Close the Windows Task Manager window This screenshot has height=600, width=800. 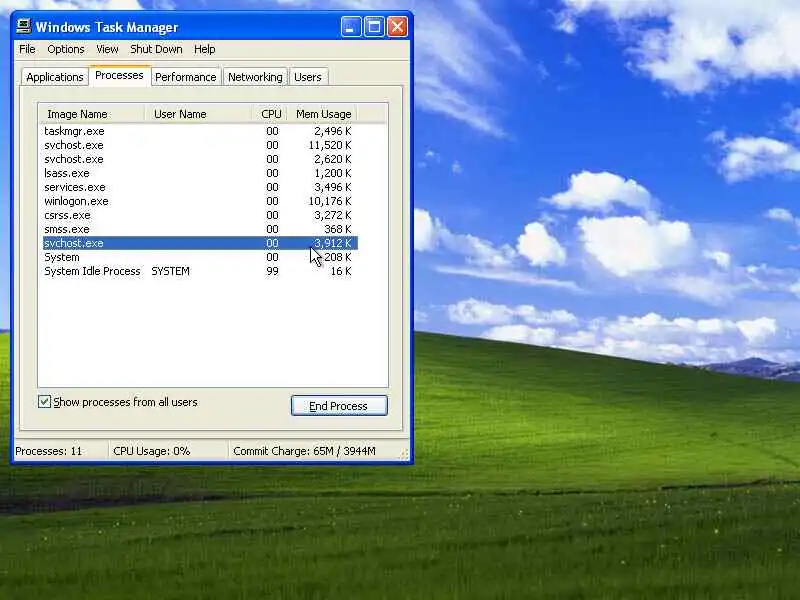[397, 27]
